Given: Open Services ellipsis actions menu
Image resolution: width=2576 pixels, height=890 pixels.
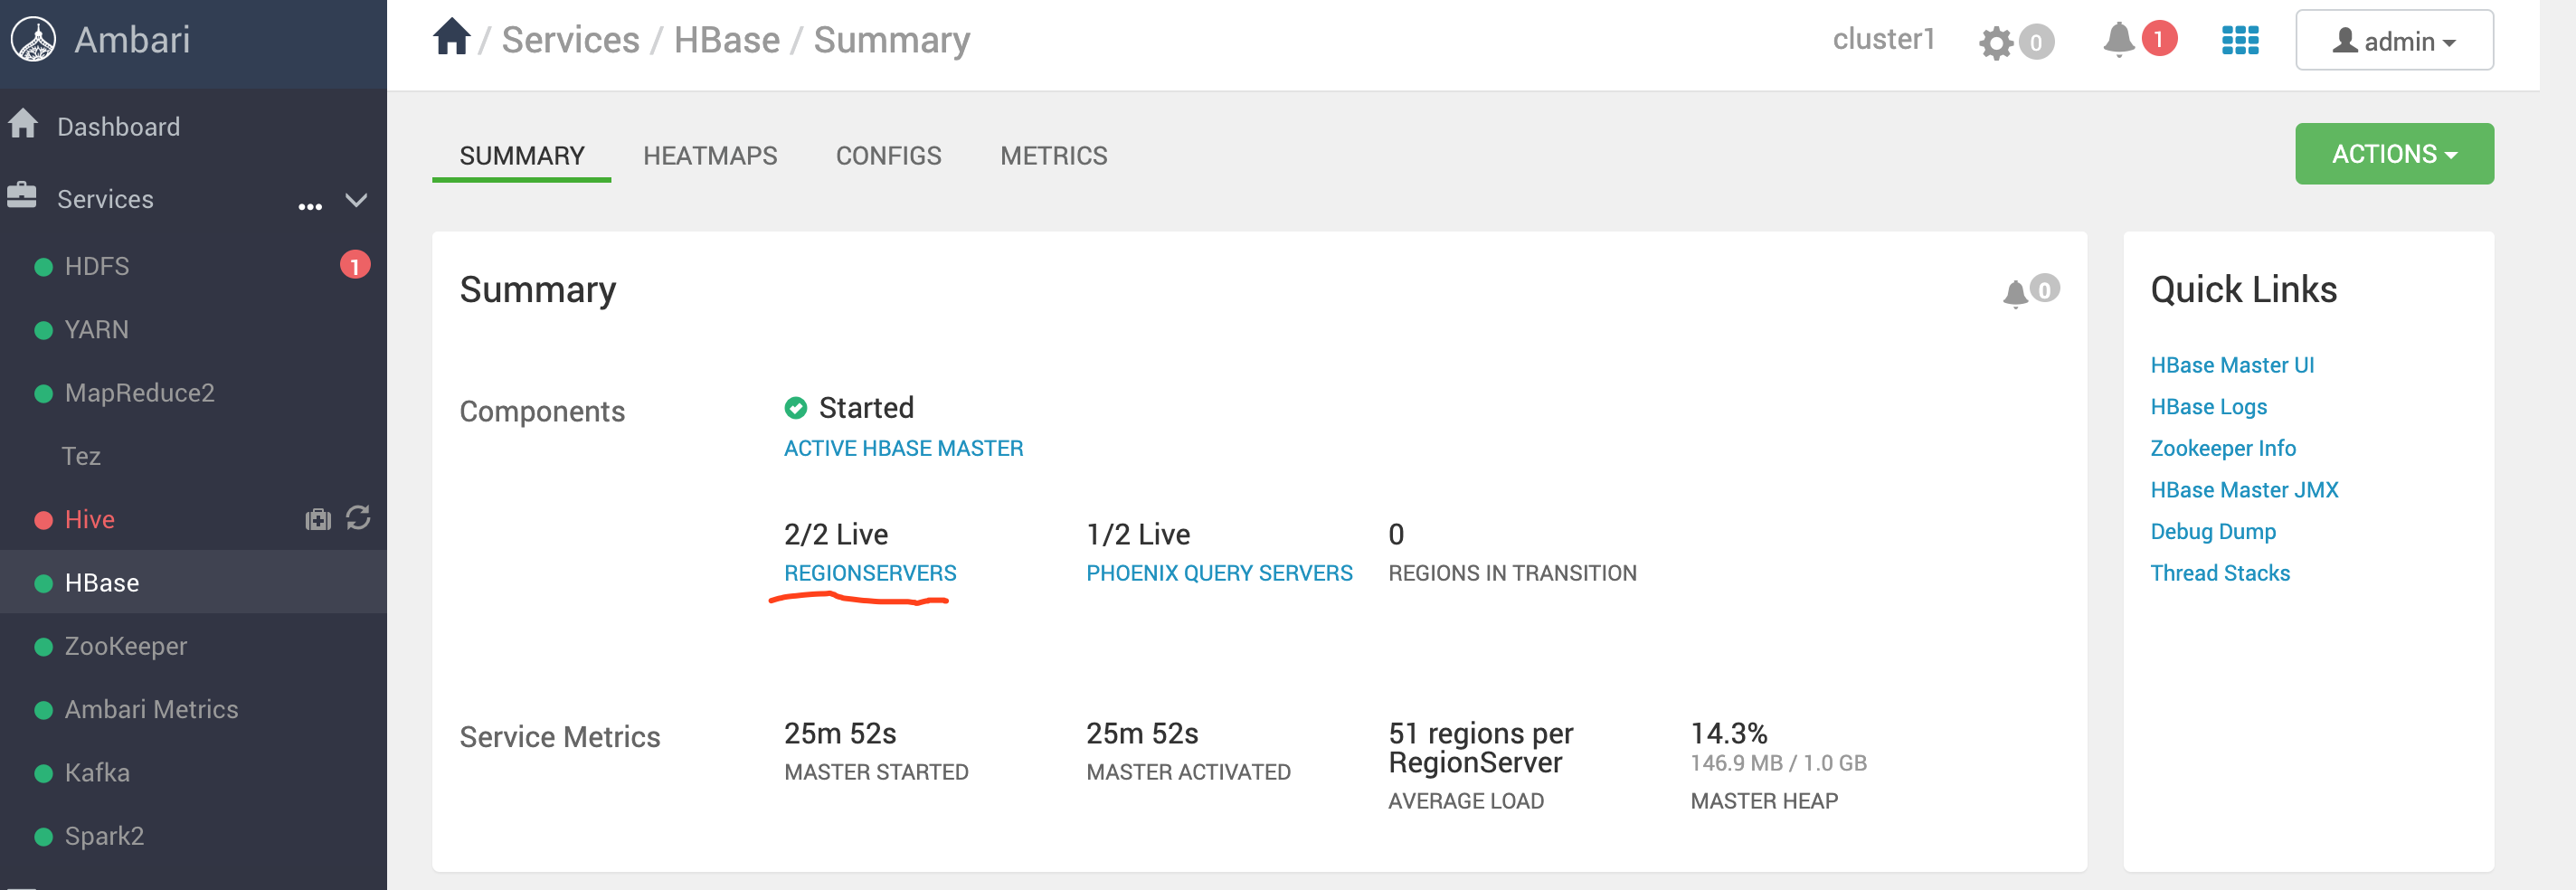Looking at the screenshot, I should click(310, 206).
